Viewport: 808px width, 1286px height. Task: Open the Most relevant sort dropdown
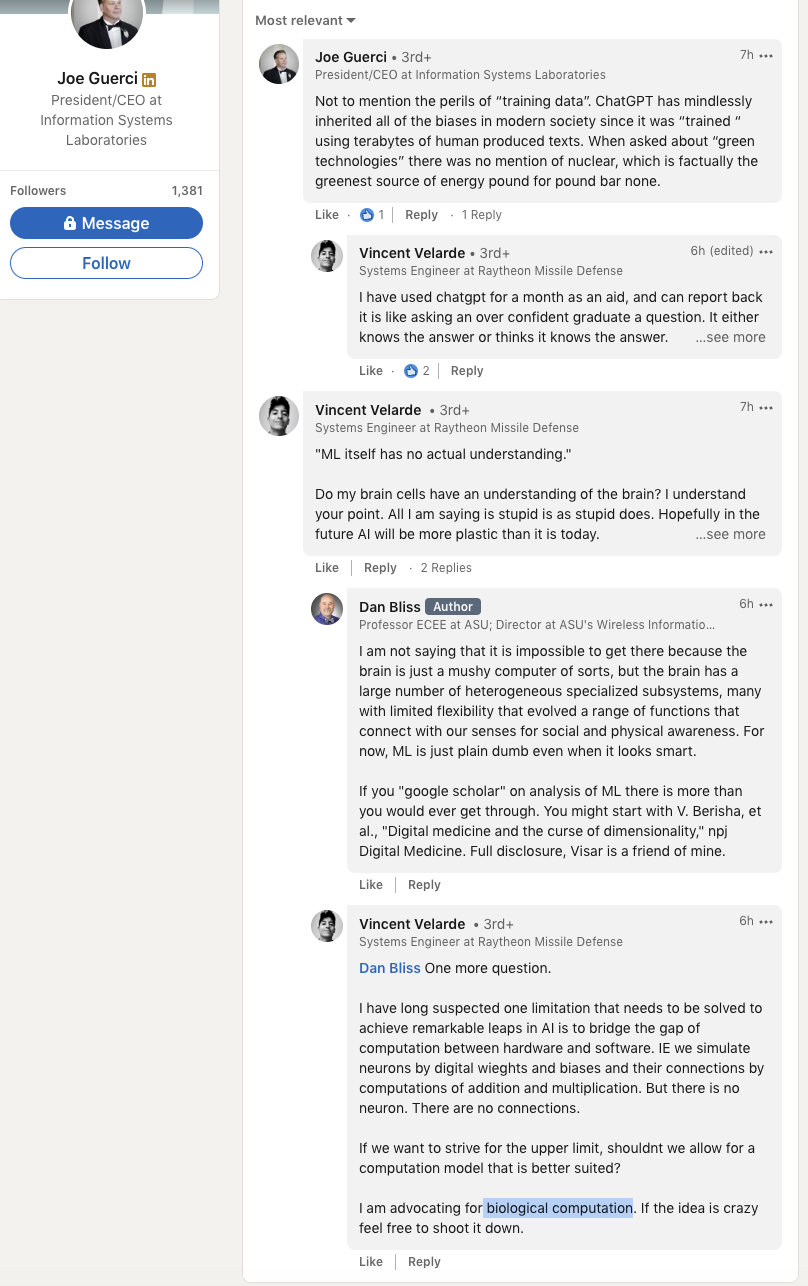coord(305,20)
